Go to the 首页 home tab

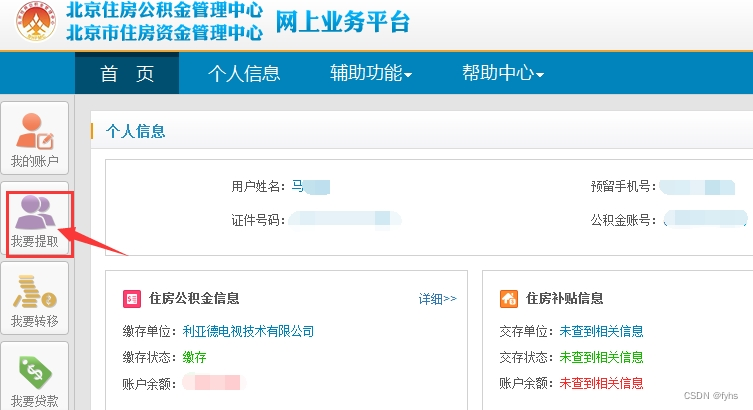127,73
